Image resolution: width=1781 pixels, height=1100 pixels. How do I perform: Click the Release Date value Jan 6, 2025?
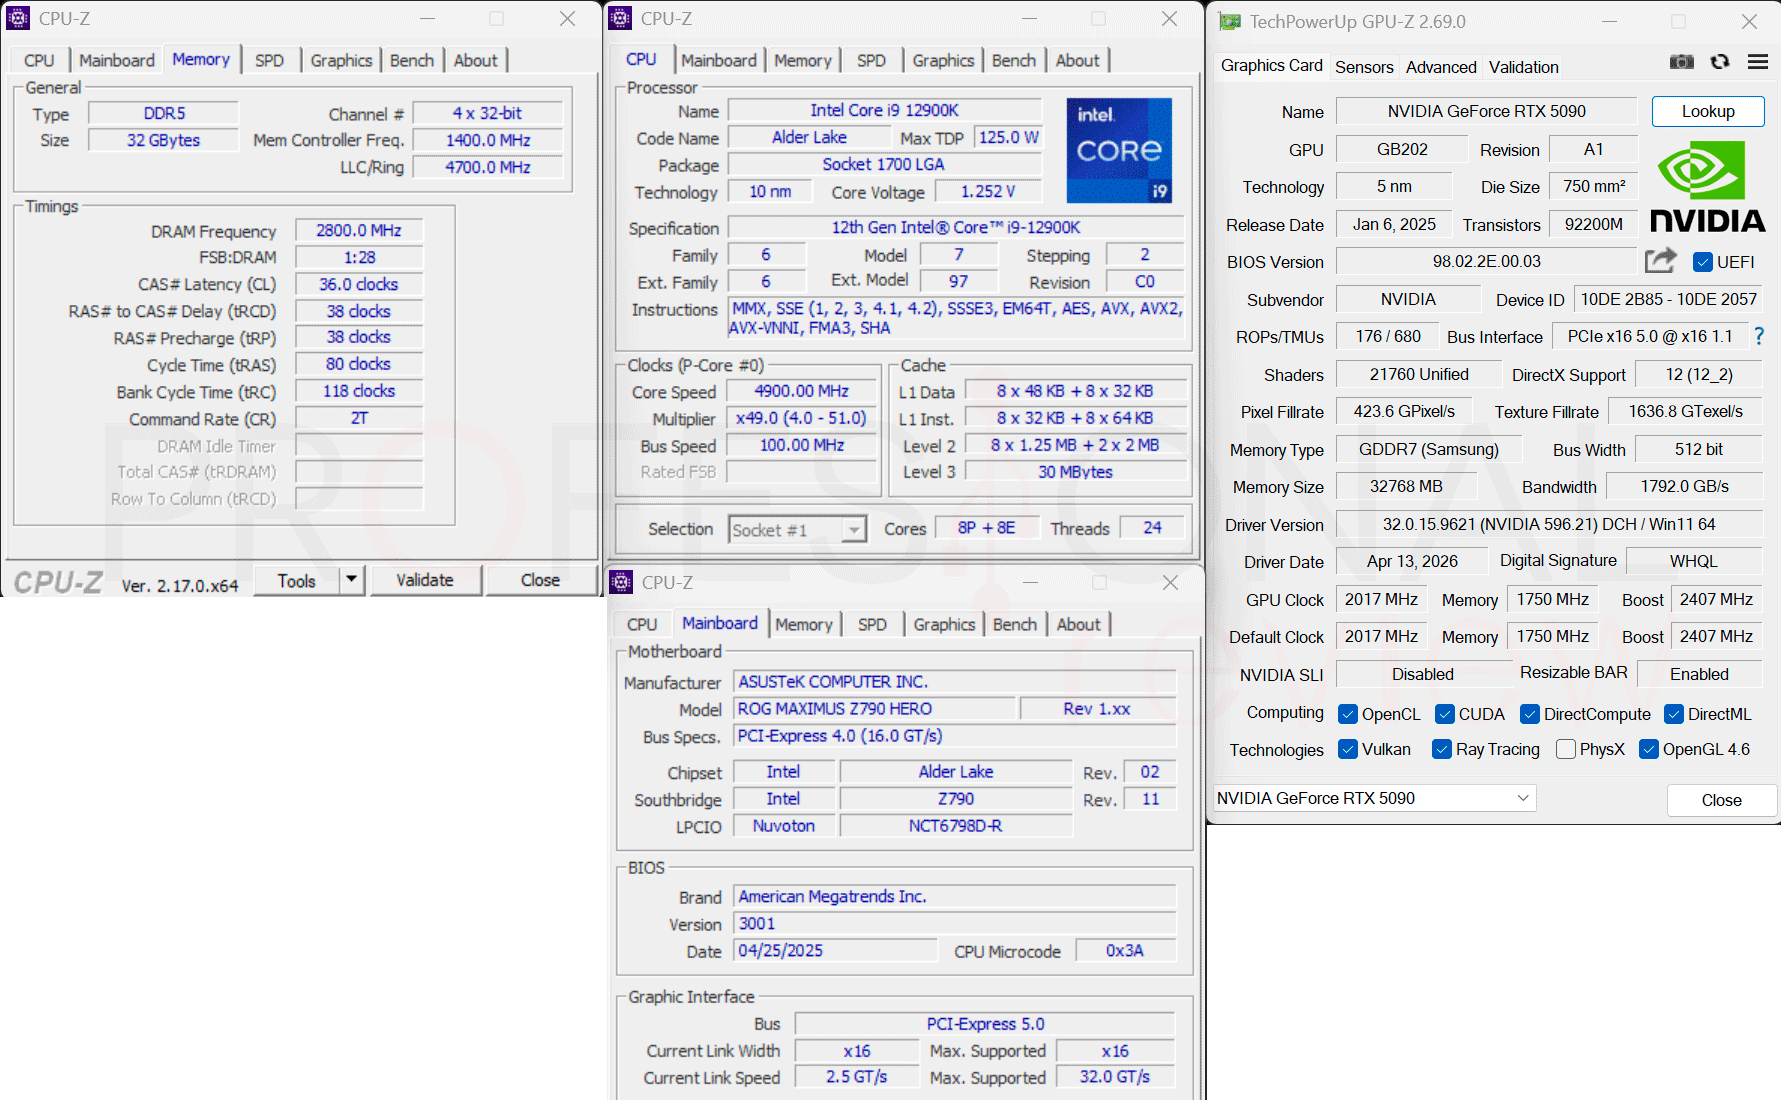pos(1394,225)
